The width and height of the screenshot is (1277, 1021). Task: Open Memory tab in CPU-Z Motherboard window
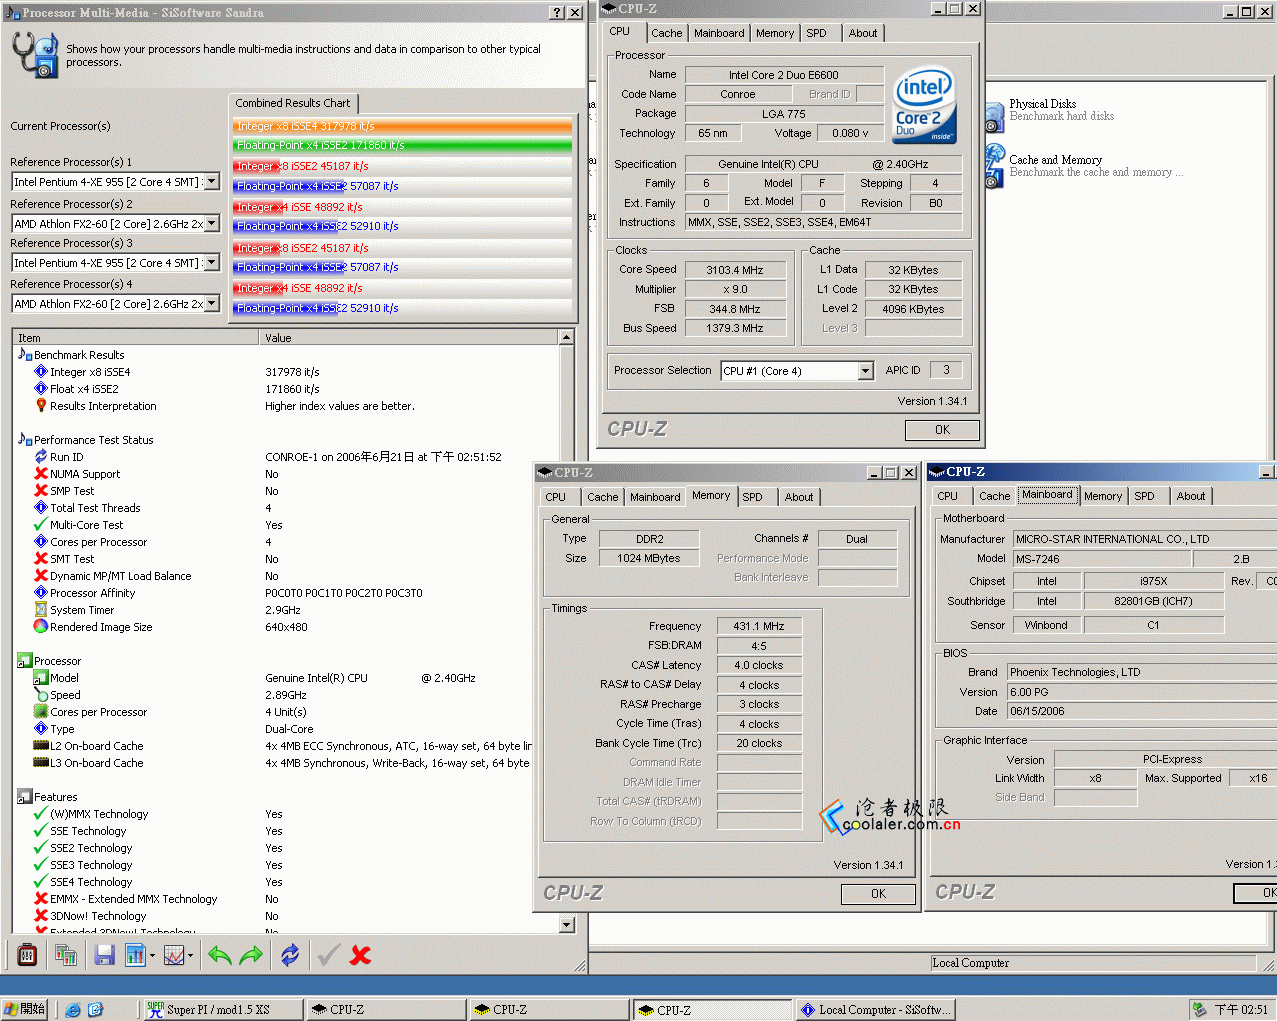pos(1103,496)
